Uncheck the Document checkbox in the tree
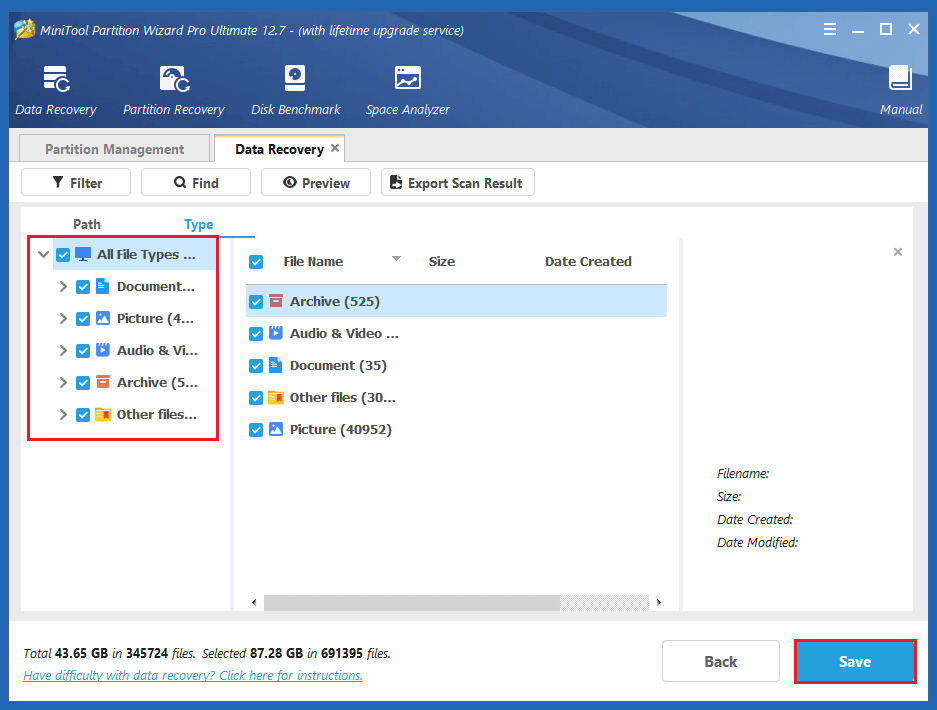Viewport: 937px width, 710px height. coord(83,287)
